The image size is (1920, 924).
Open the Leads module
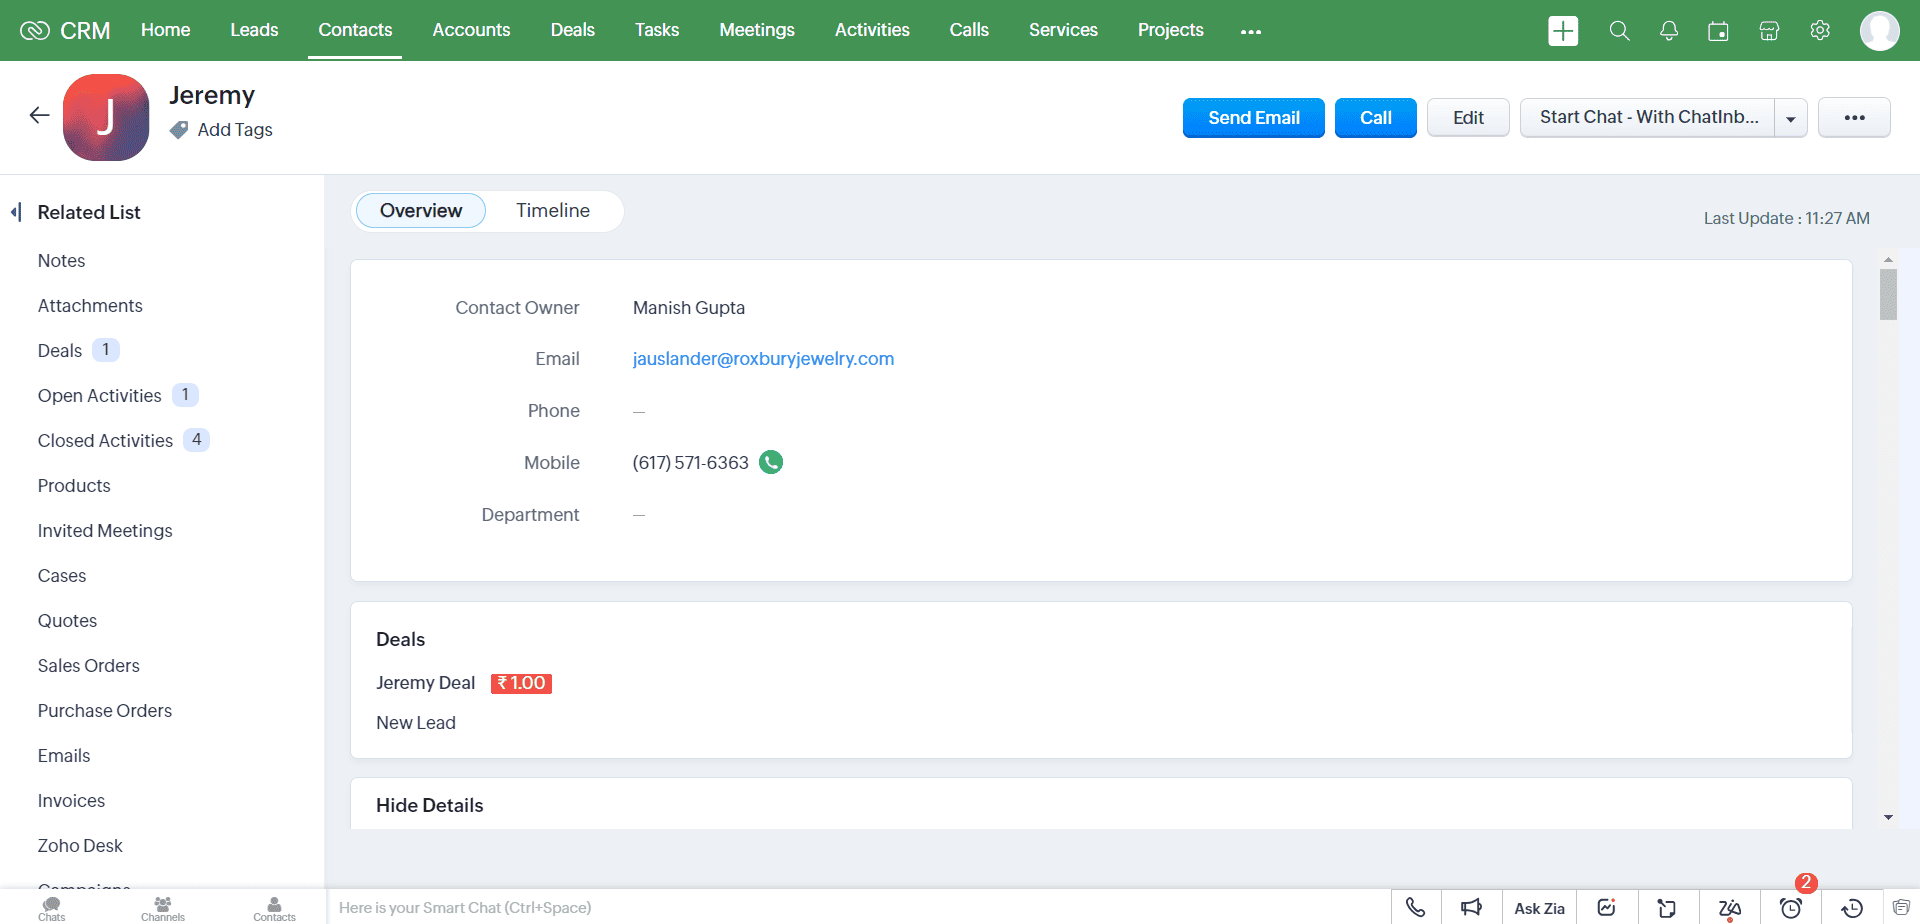pyautogui.click(x=254, y=30)
